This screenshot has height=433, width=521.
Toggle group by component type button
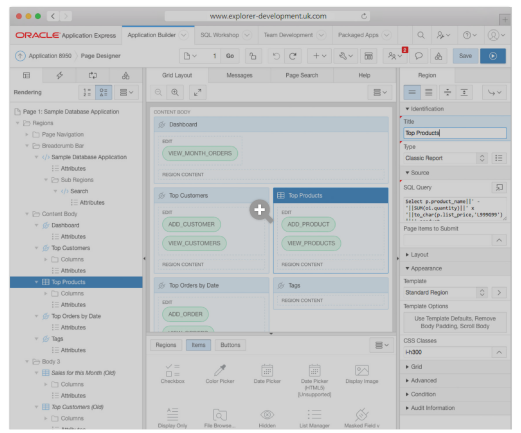click(x=104, y=92)
